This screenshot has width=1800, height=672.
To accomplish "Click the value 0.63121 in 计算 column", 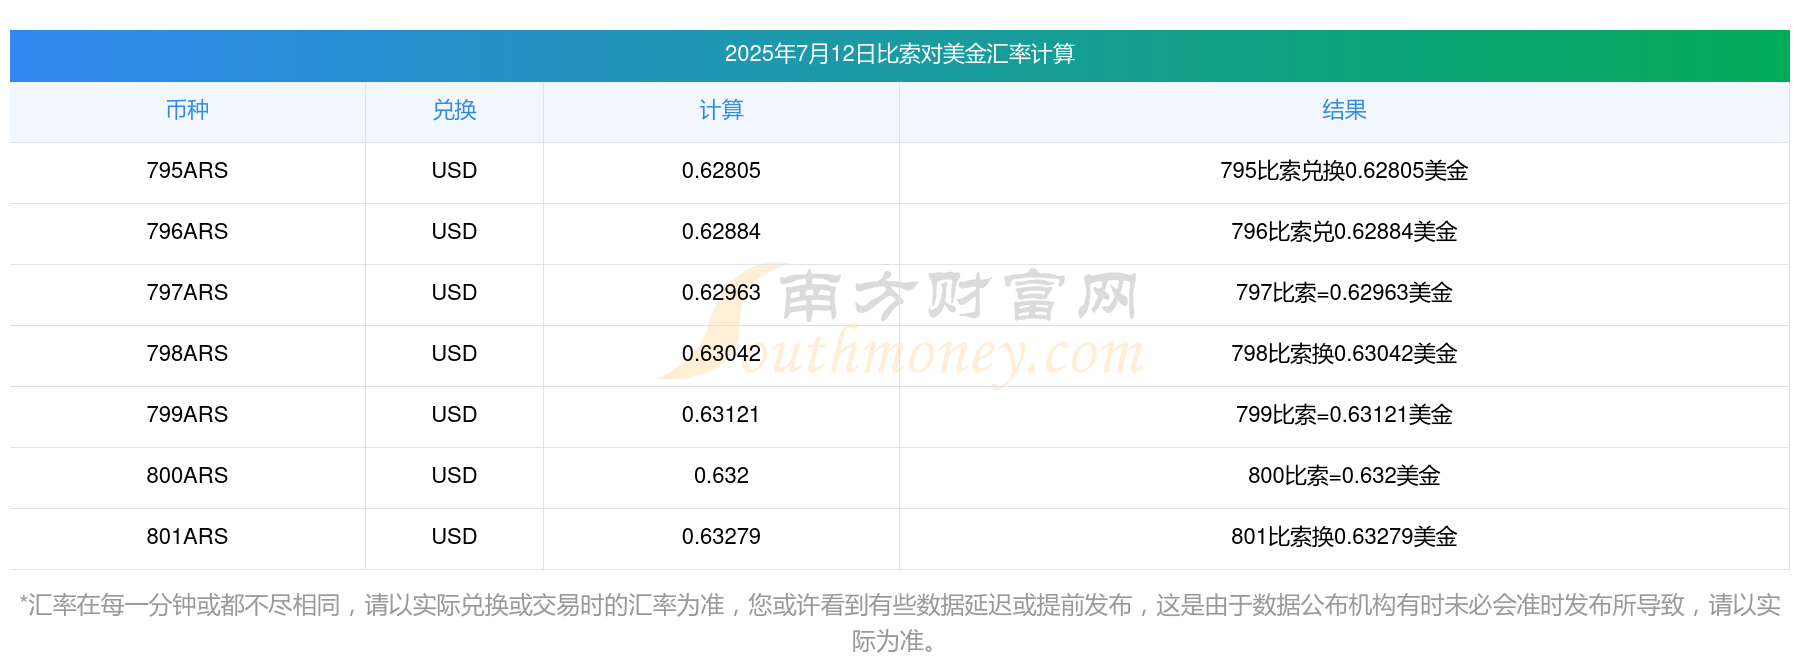I will coord(721,415).
